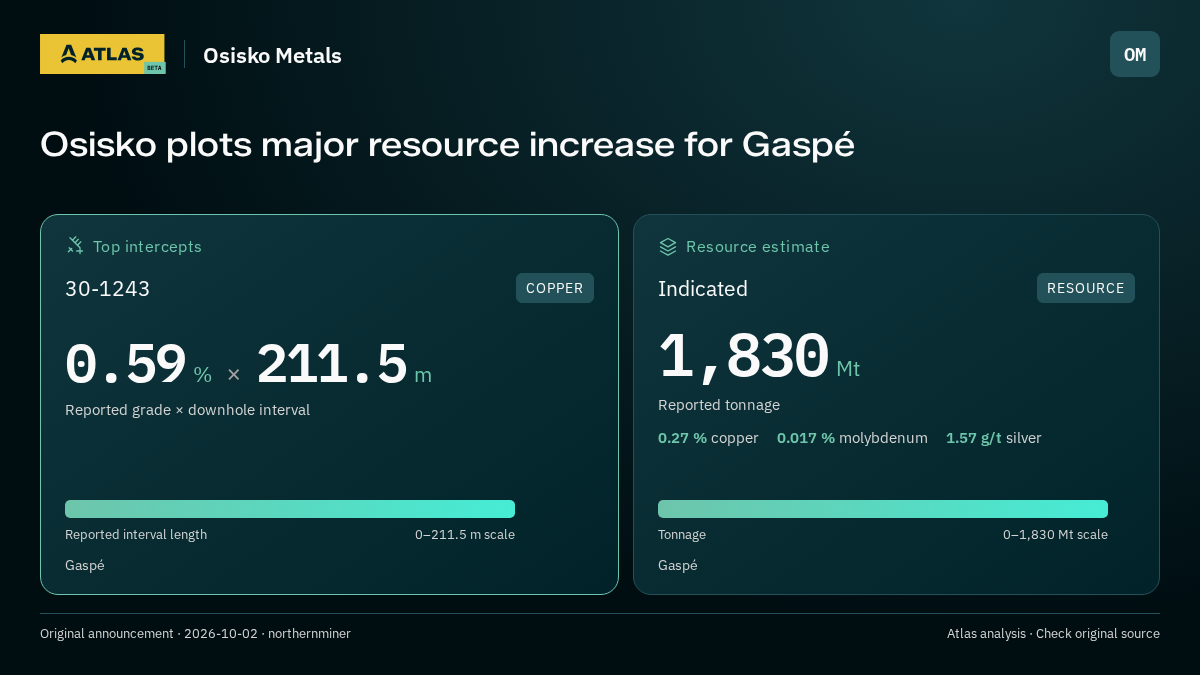Click the '0–1,830 Mt scale' label
Image resolution: width=1200 pixels, height=675 pixels.
click(x=1055, y=535)
